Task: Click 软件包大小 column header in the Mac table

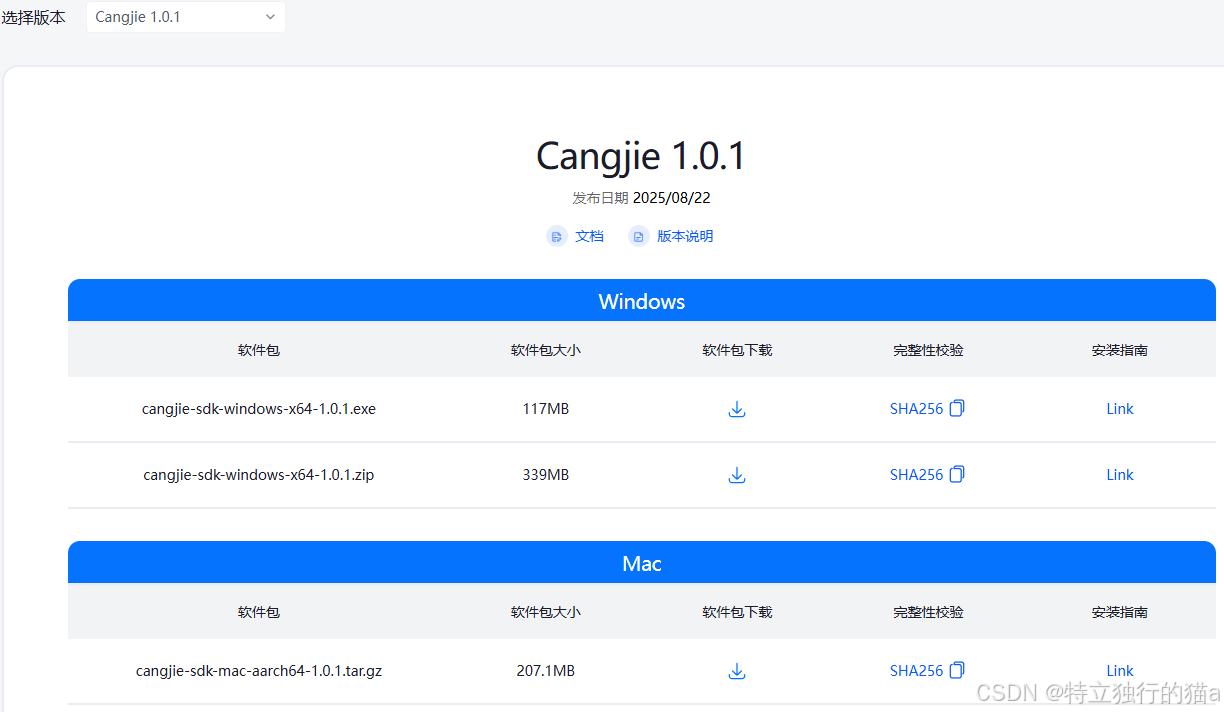Action: tap(546, 612)
